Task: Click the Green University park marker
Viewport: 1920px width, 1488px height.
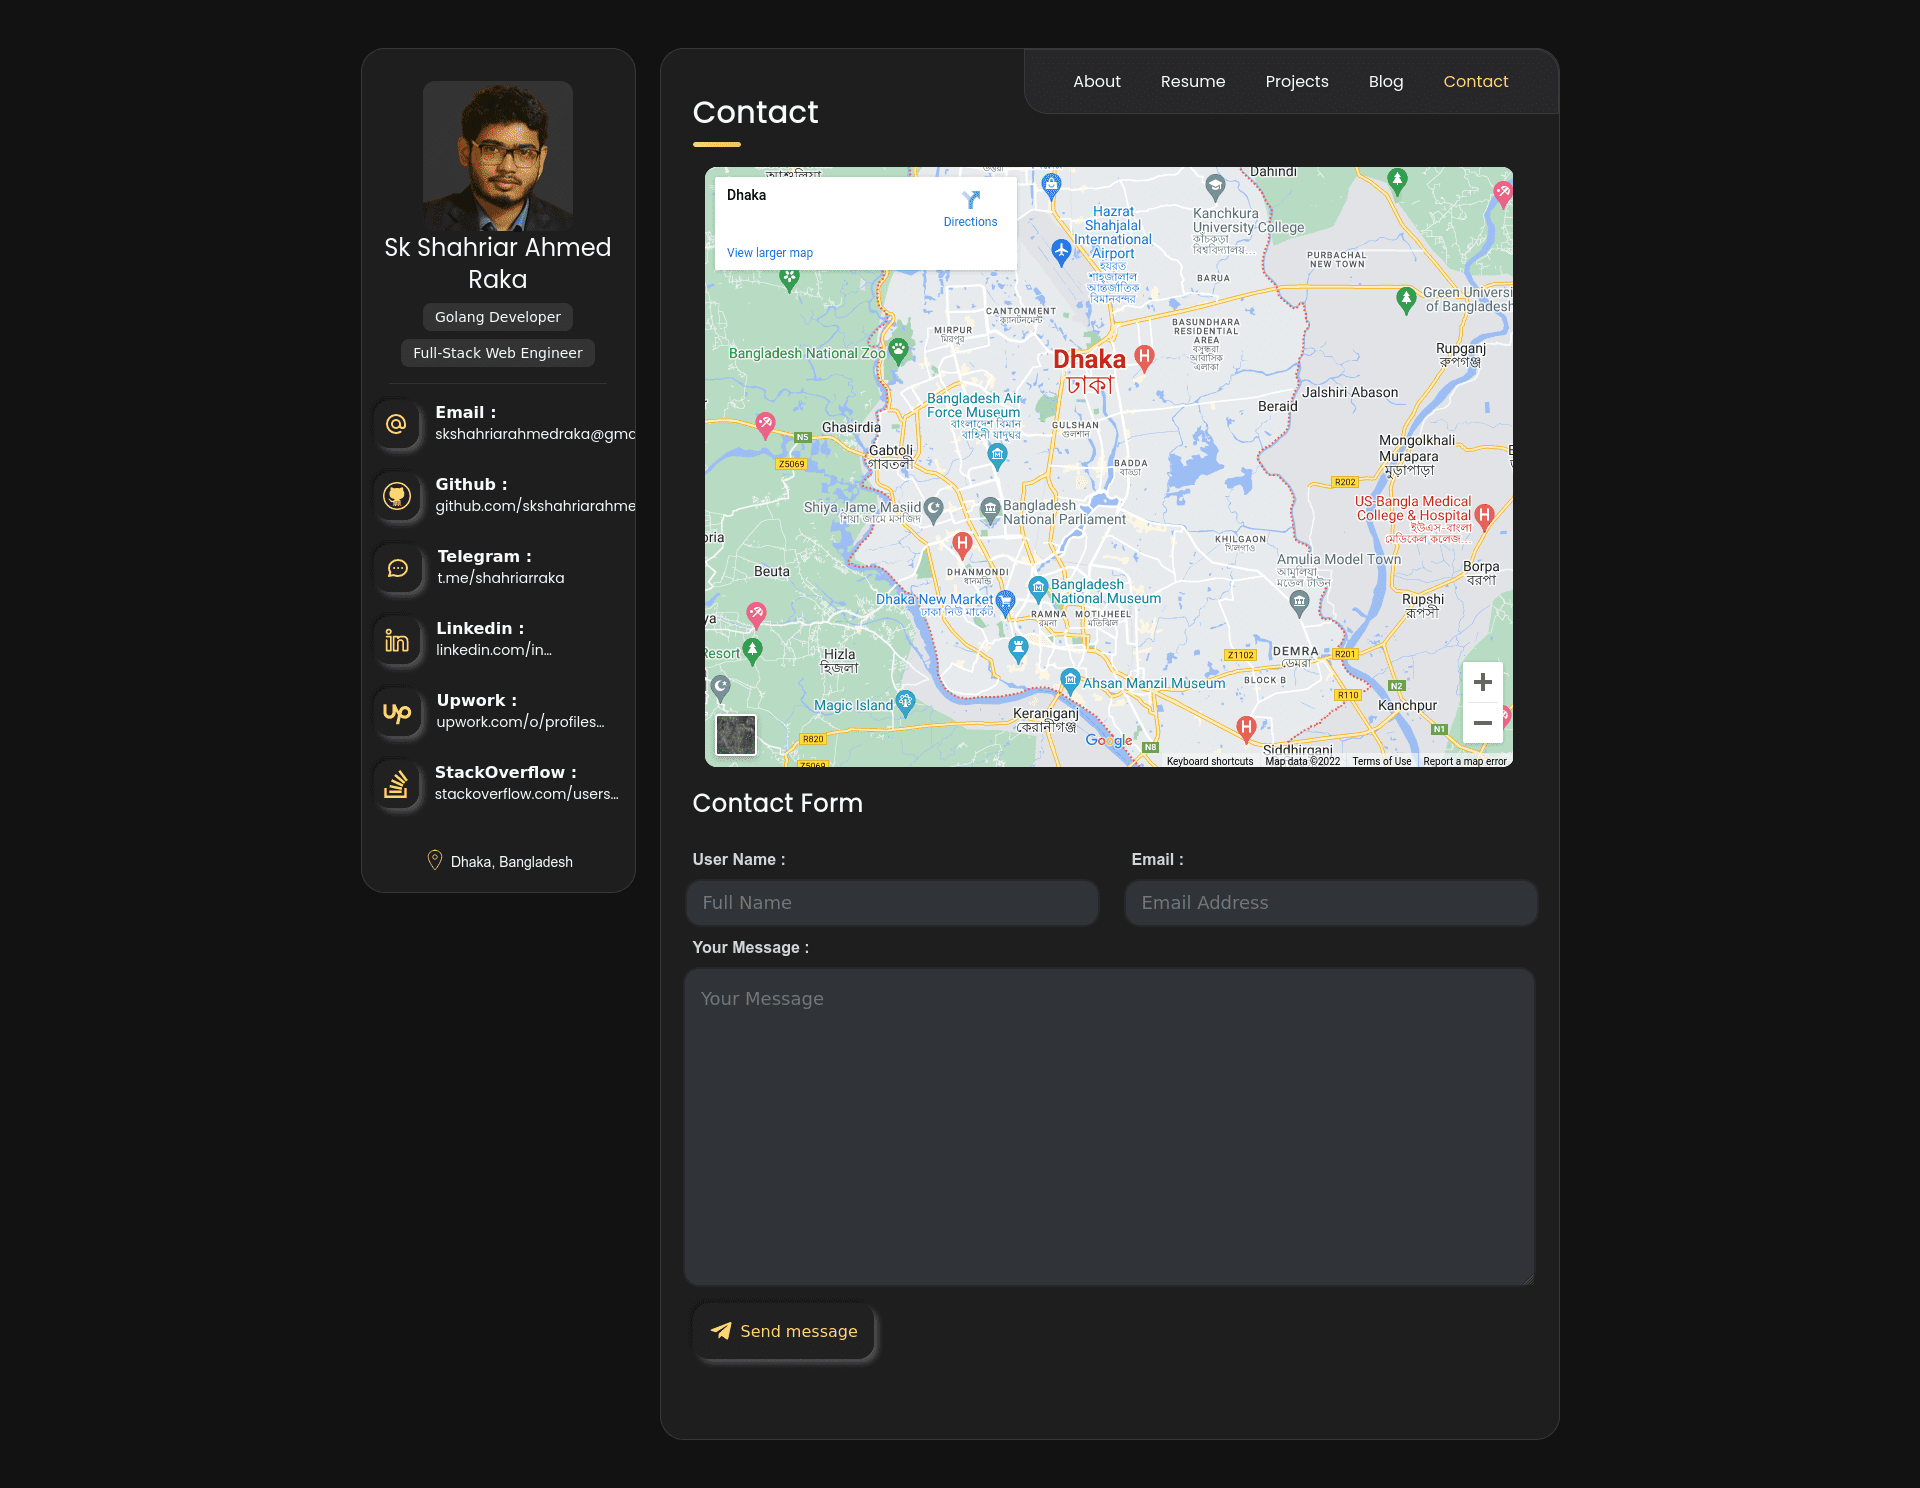Action: click(x=1406, y=299)
